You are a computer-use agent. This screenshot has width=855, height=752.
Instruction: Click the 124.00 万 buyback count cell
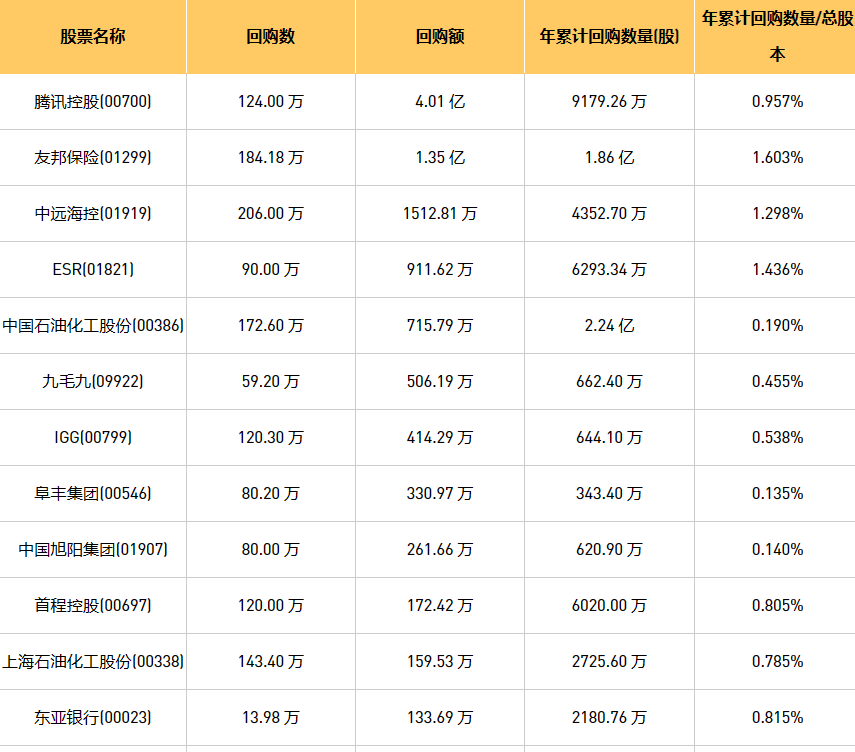pyautogui.click(x=270, y=101)
